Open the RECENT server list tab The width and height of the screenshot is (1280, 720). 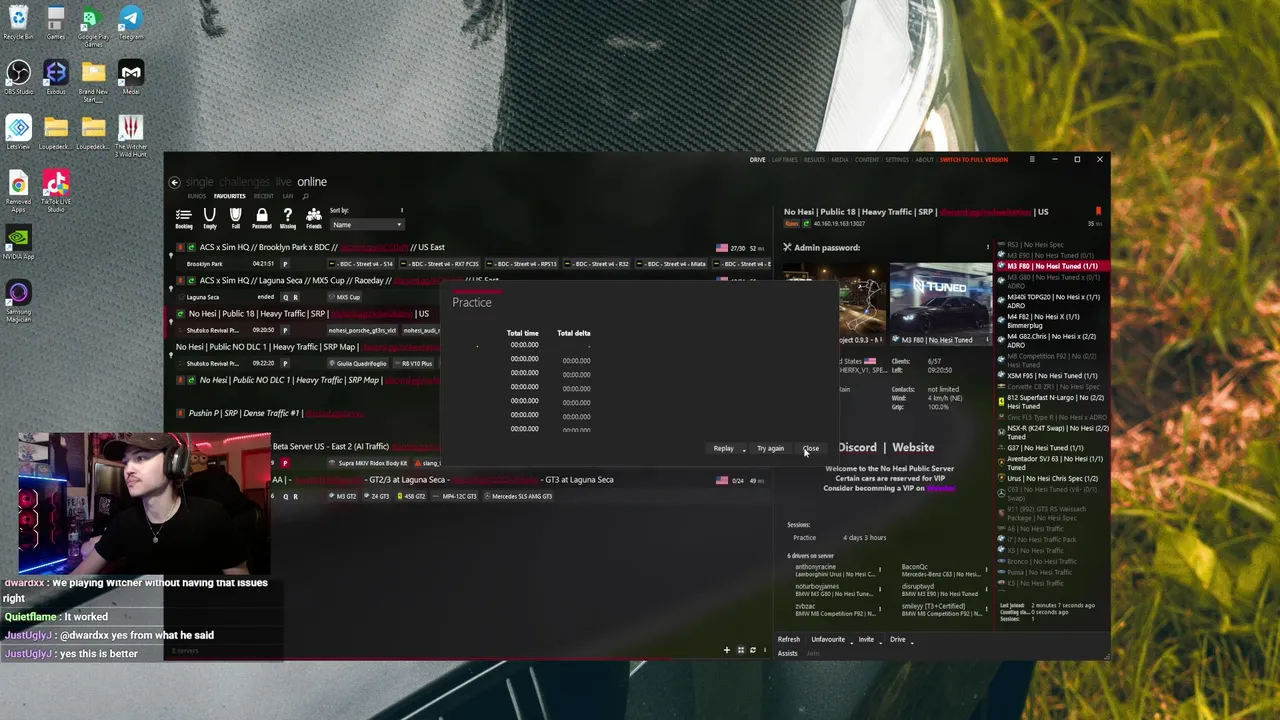(263, 196)
